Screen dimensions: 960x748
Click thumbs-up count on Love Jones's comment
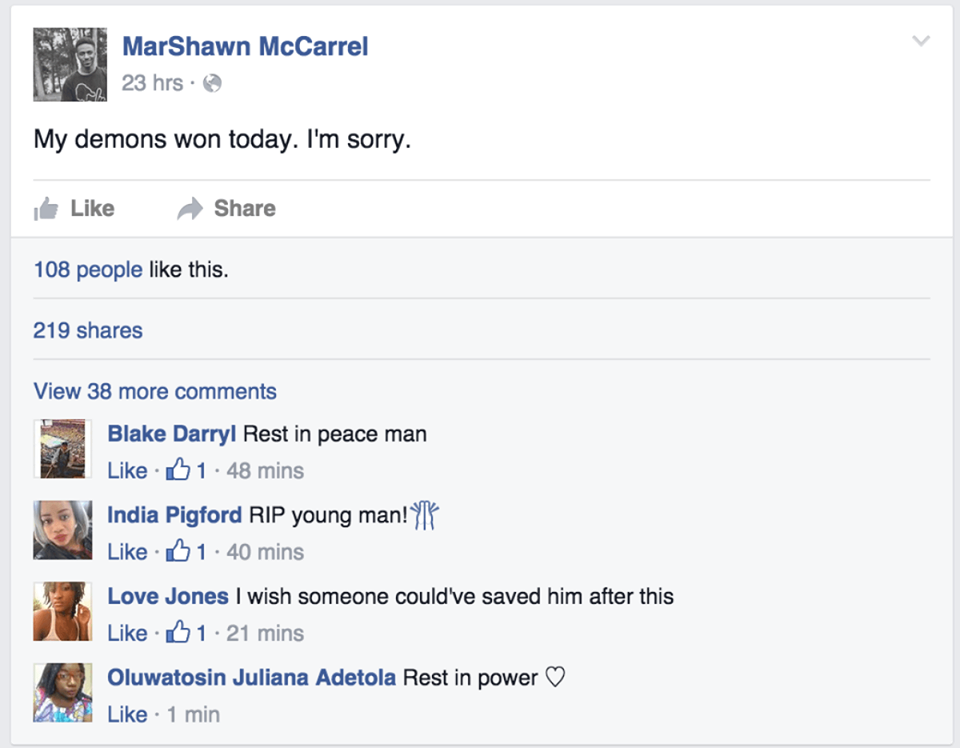[x=186, y=632]
